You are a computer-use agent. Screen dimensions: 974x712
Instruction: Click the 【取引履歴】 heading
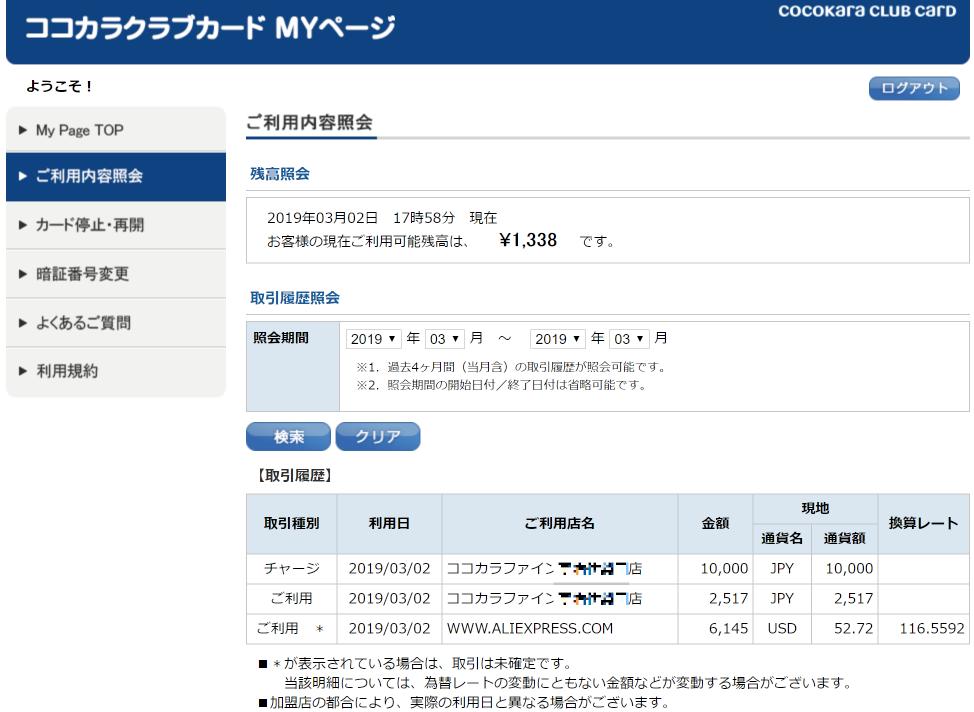(x=294, y=476)
